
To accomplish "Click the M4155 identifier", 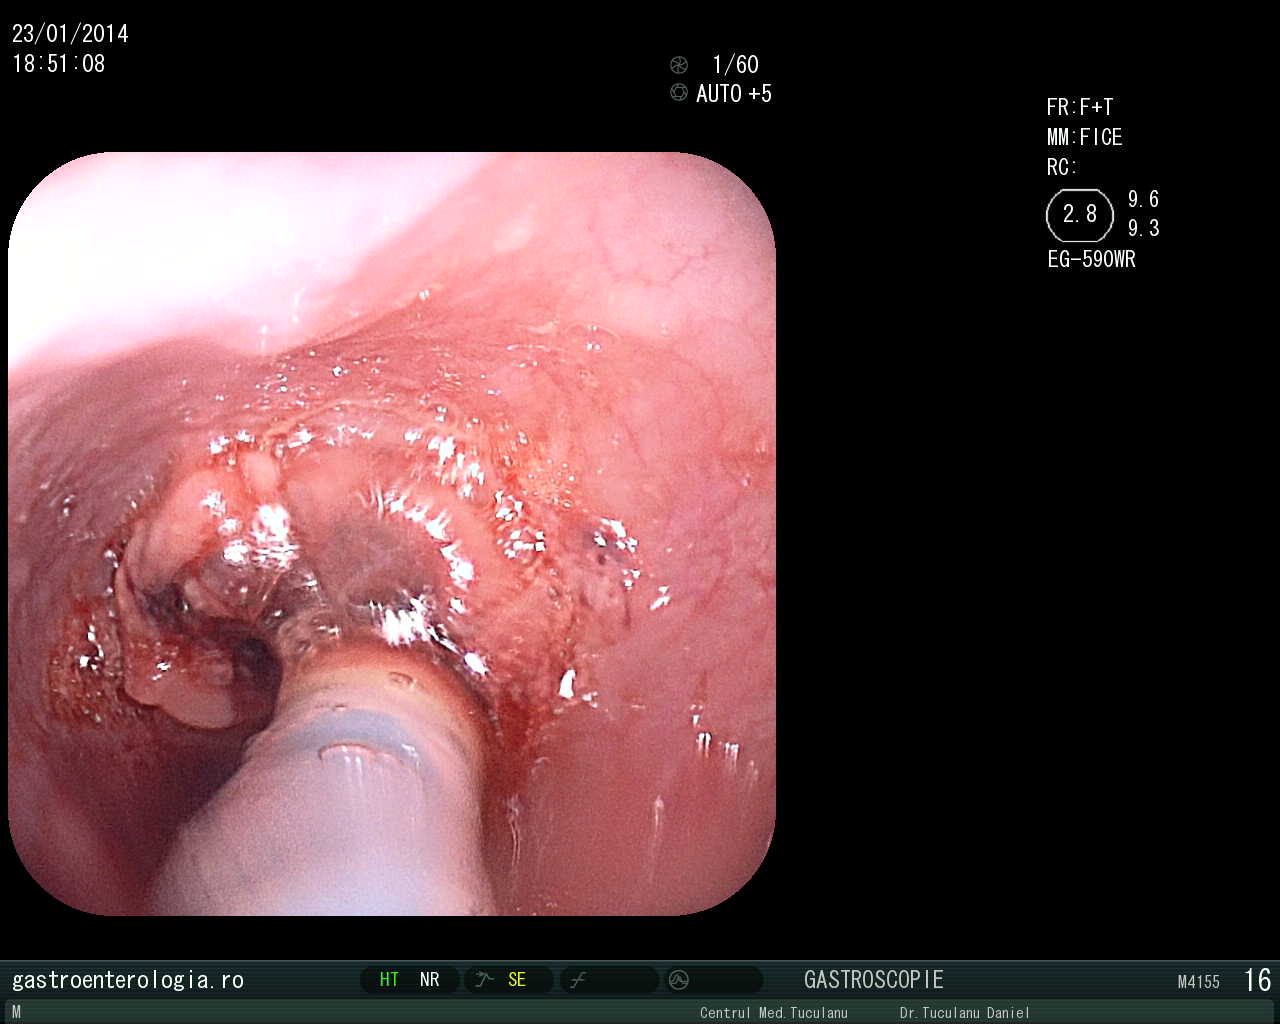I will 1199,982.
